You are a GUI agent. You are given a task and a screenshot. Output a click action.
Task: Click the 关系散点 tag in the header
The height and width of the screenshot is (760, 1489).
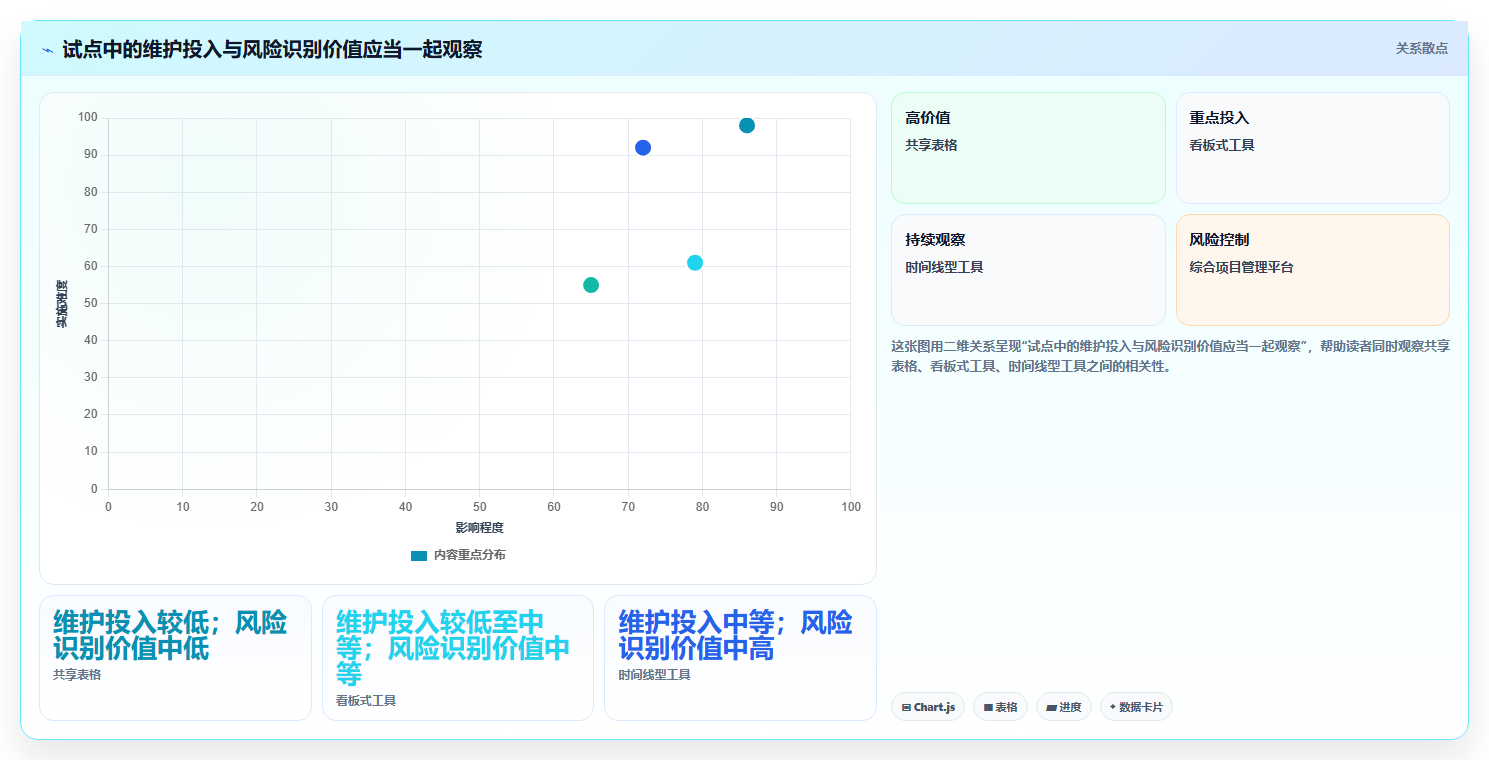point(1421,48)
